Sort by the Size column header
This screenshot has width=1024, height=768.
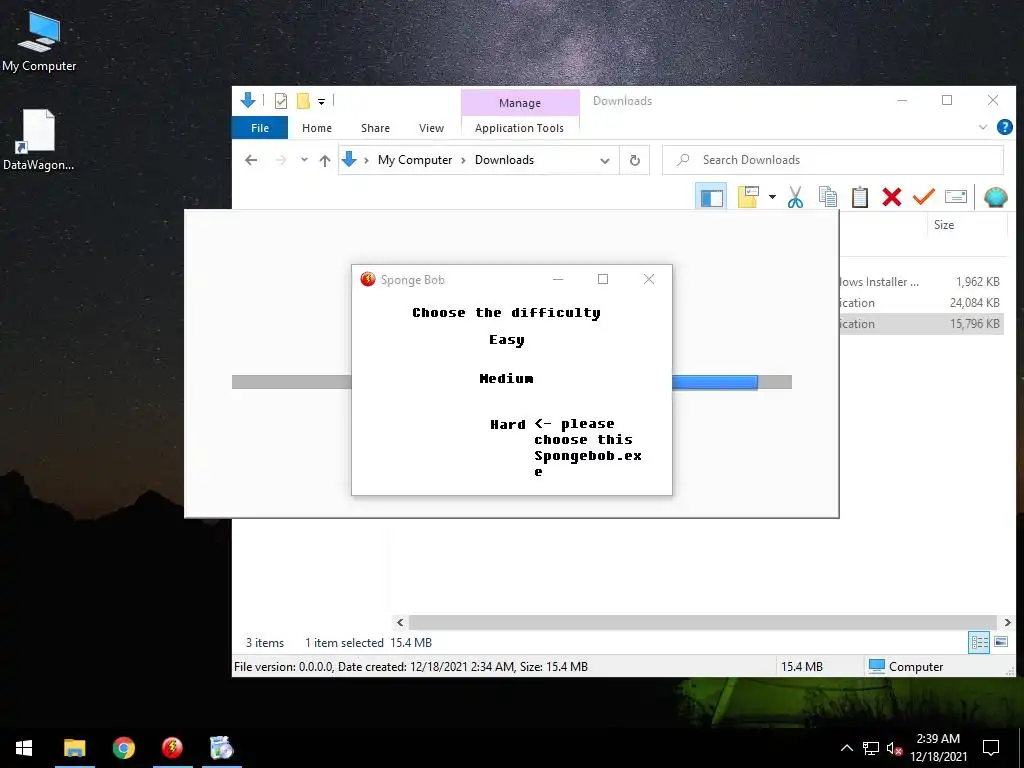click(943, 225)
